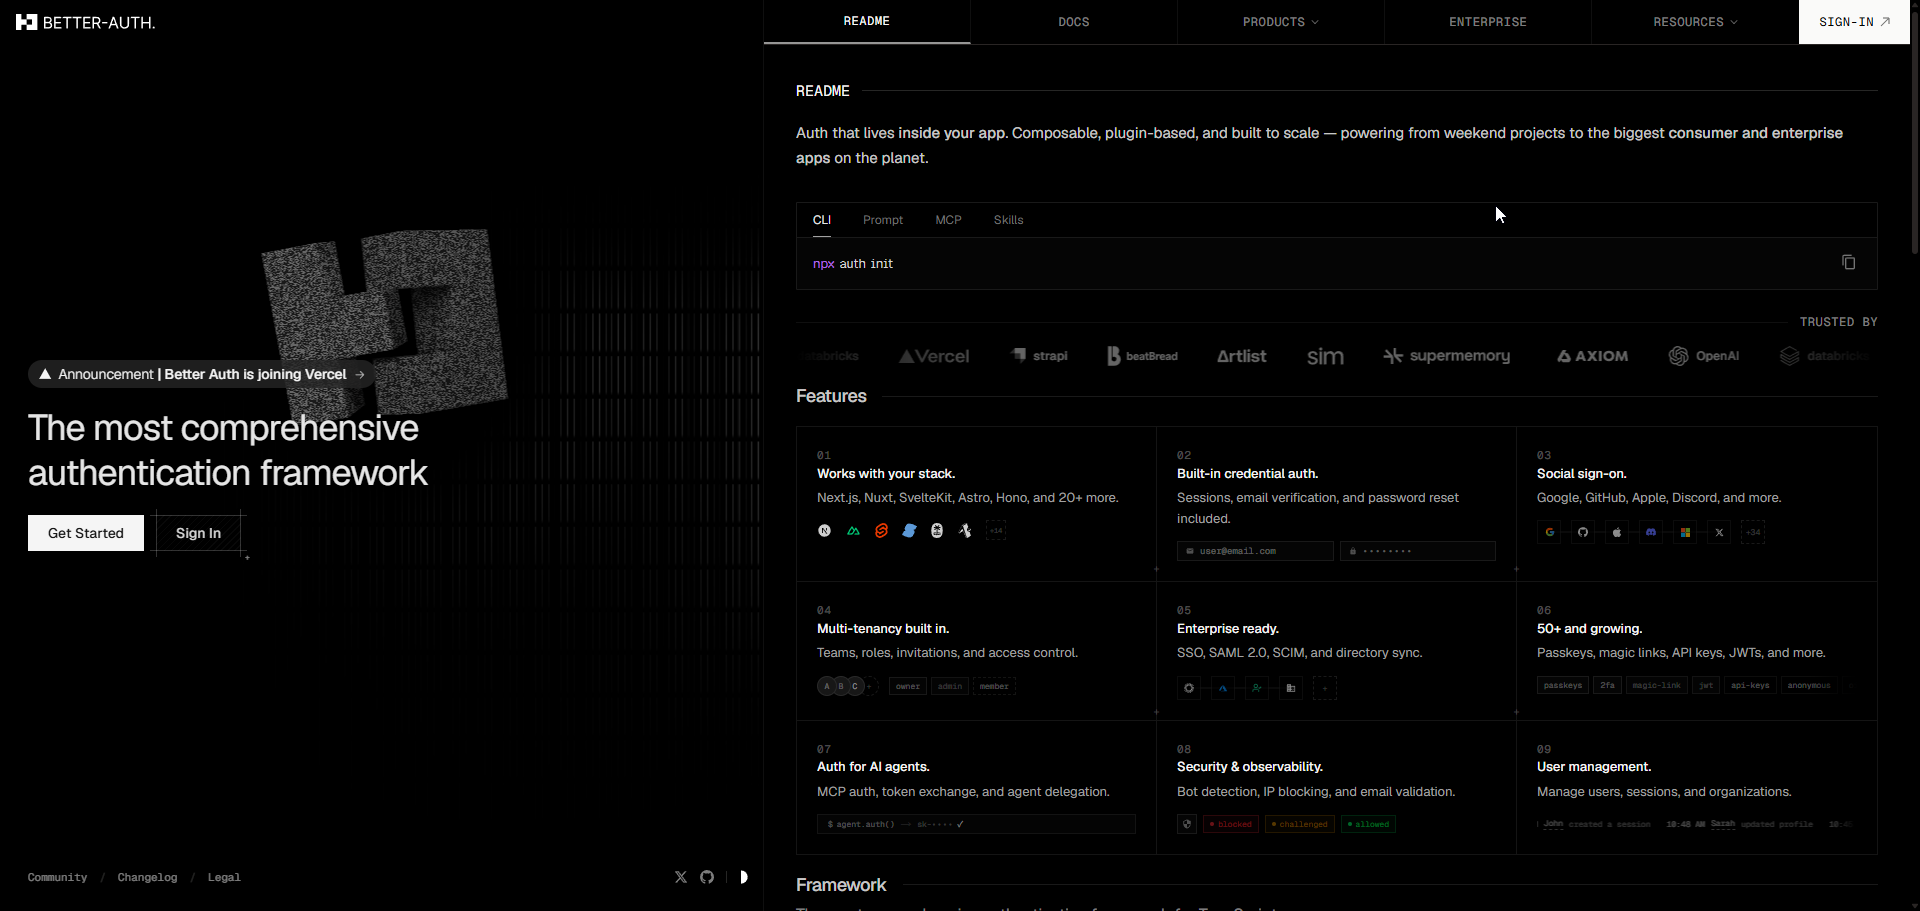Image resolution: width=1920 pixels, height=911 pixels.
Task: Click the orange challenged status badge
Action: pyautogui.click(x=1300, y=824)
